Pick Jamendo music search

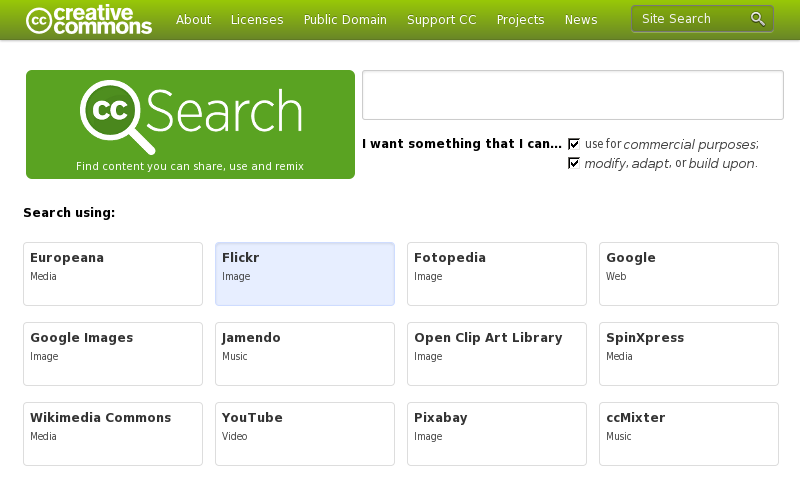[305, 354]
